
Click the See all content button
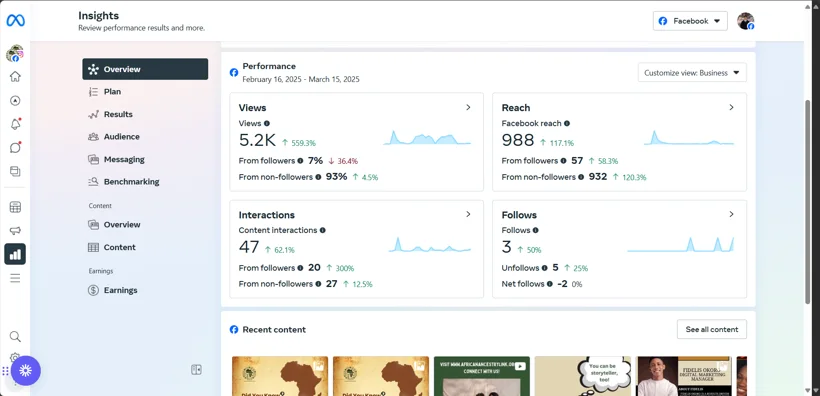(712, 330)
